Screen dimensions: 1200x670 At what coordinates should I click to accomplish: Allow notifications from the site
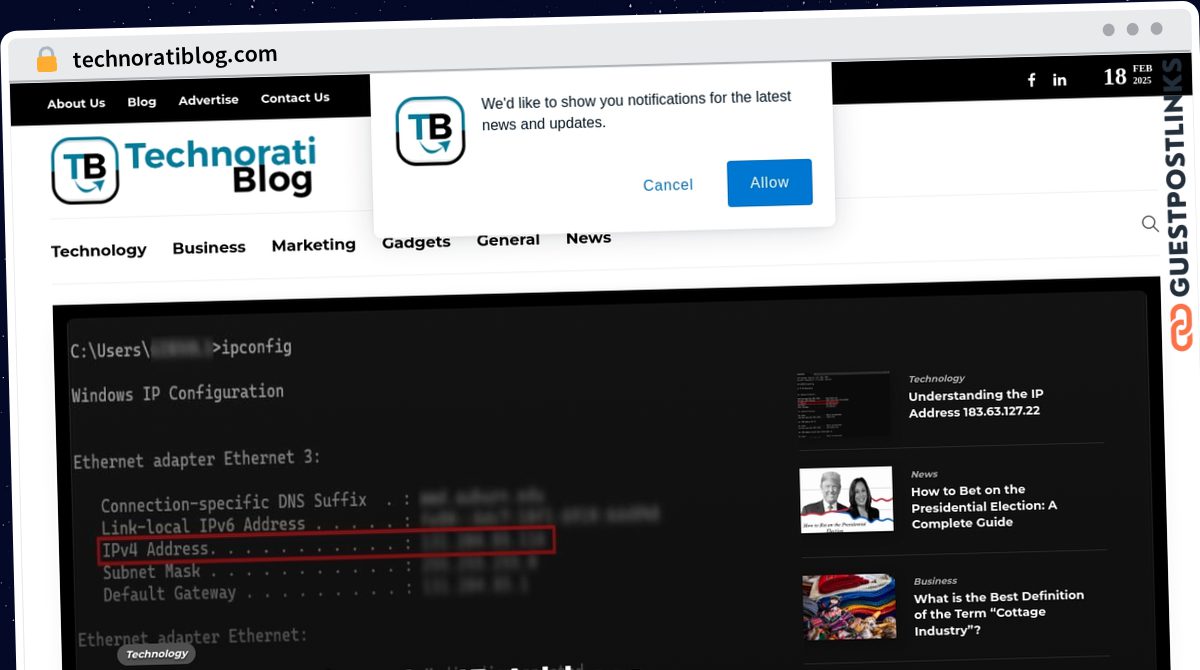(769, 183)
